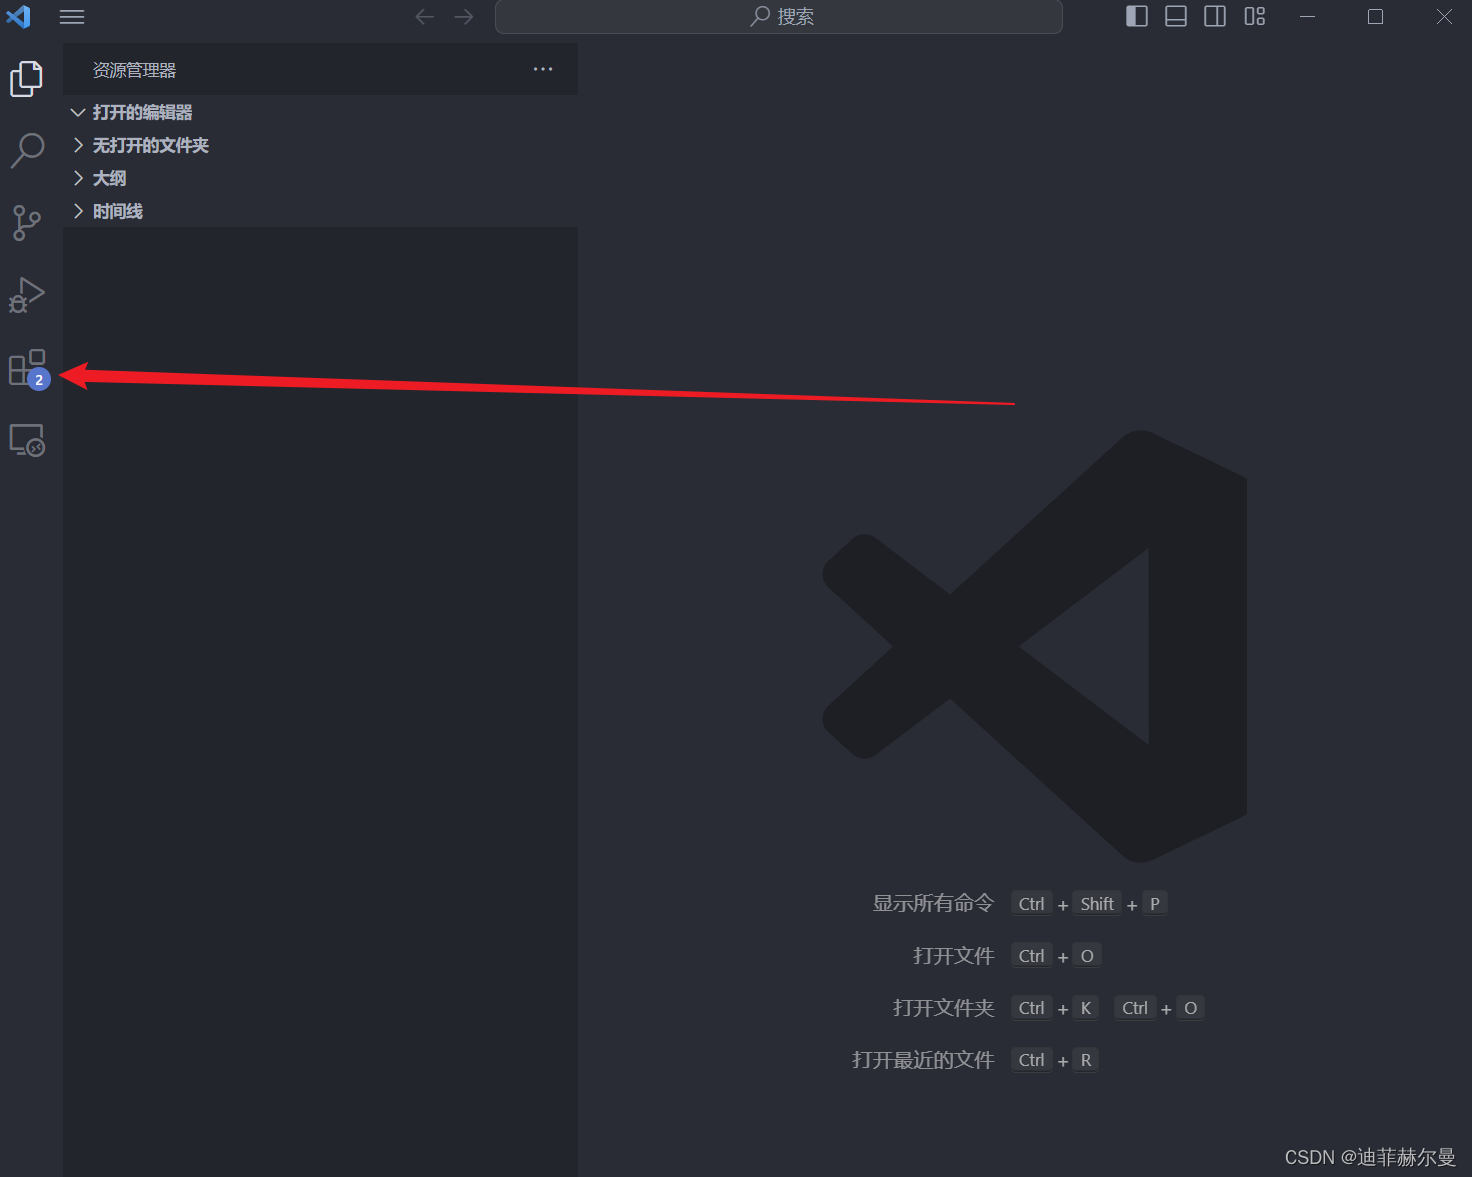The image size is (1472, 1177).
Task: Open the Run and Debug view
Action: [x=27, y=295]
